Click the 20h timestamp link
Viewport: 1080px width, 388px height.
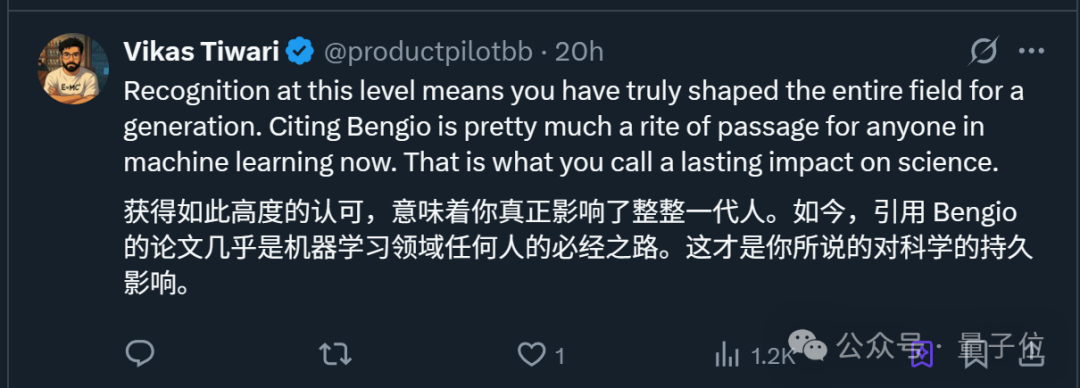click(x=579, y=52)
